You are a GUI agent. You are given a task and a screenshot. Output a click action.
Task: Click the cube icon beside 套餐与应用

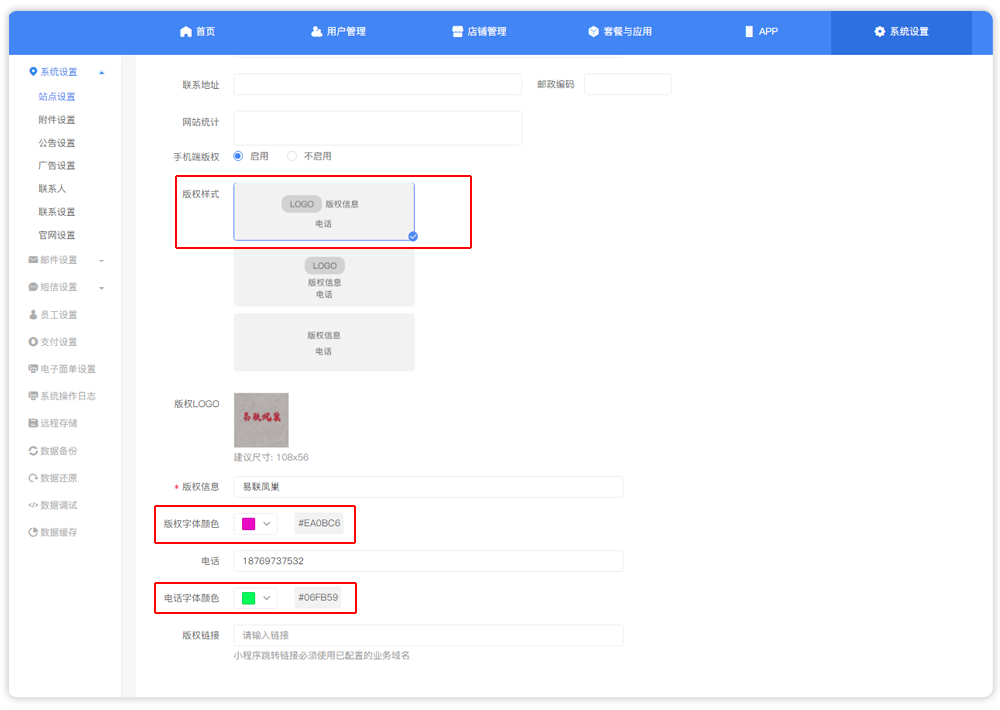tap(593, 31)
